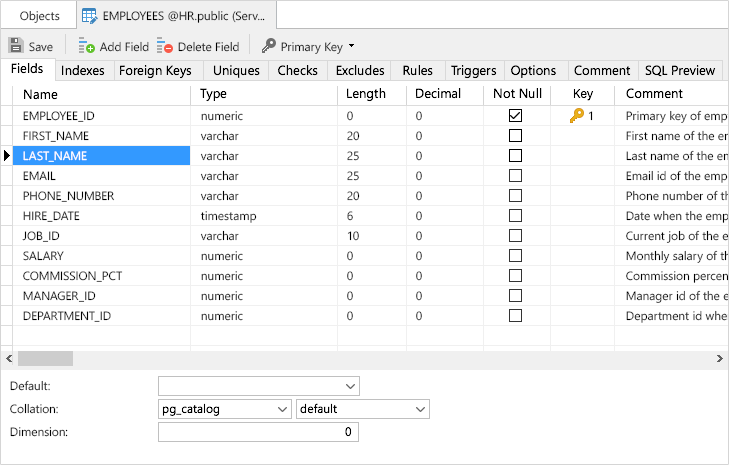Select the PHONE_NUMBER field name
Screen dimensions: 729x465
click(68, 196)
